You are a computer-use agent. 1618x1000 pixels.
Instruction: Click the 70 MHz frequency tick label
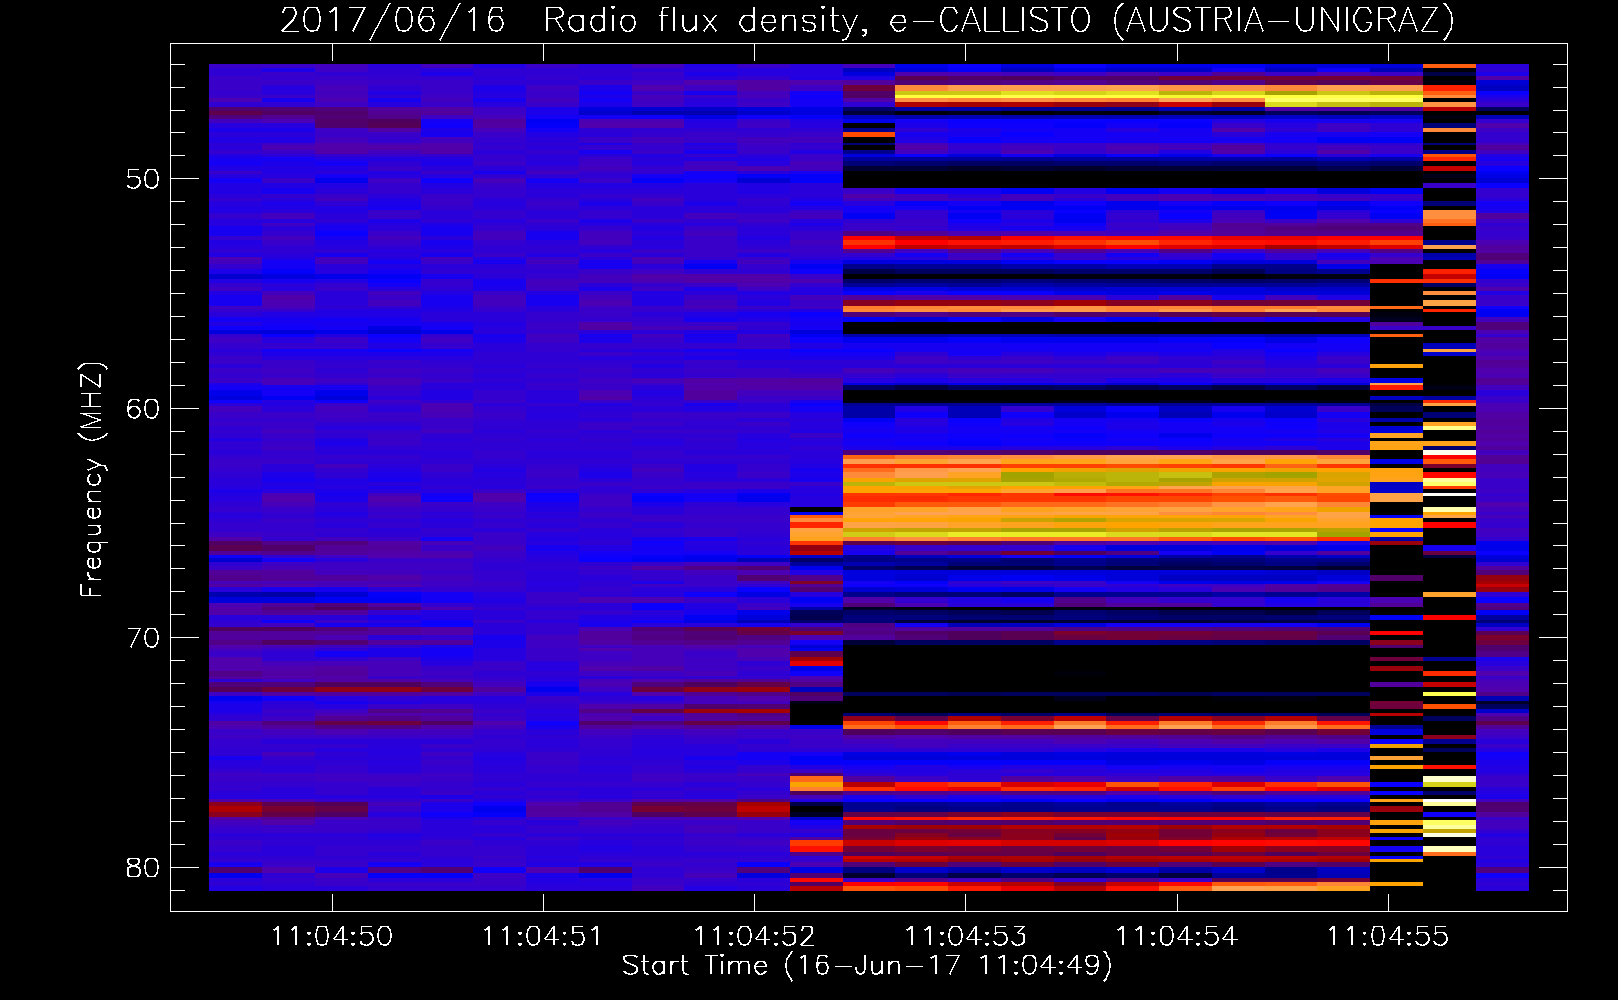point(143,638)
